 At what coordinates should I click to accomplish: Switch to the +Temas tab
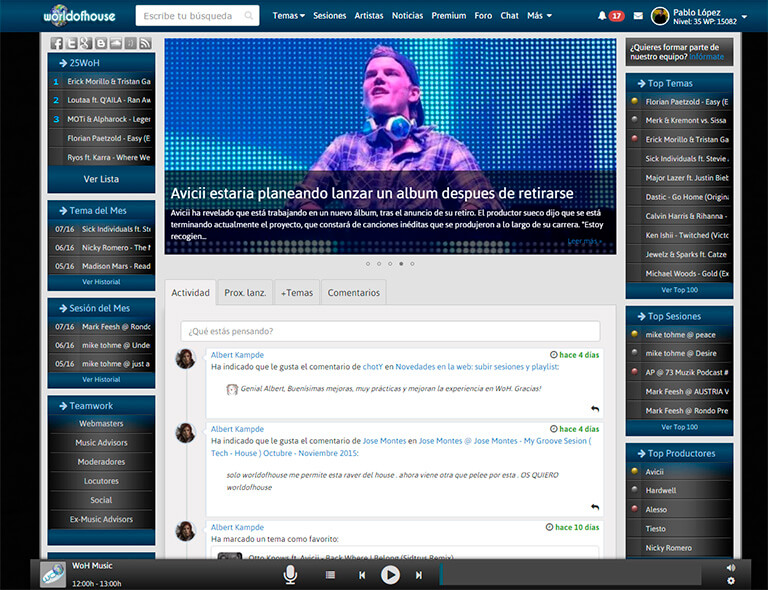pos(297,292)
